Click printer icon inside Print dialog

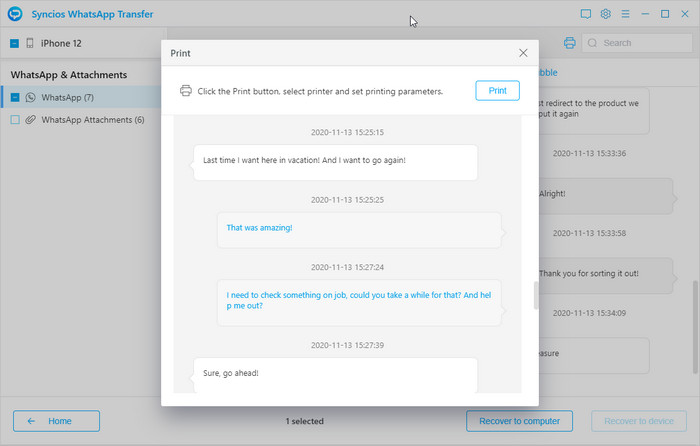pos(186,91)
